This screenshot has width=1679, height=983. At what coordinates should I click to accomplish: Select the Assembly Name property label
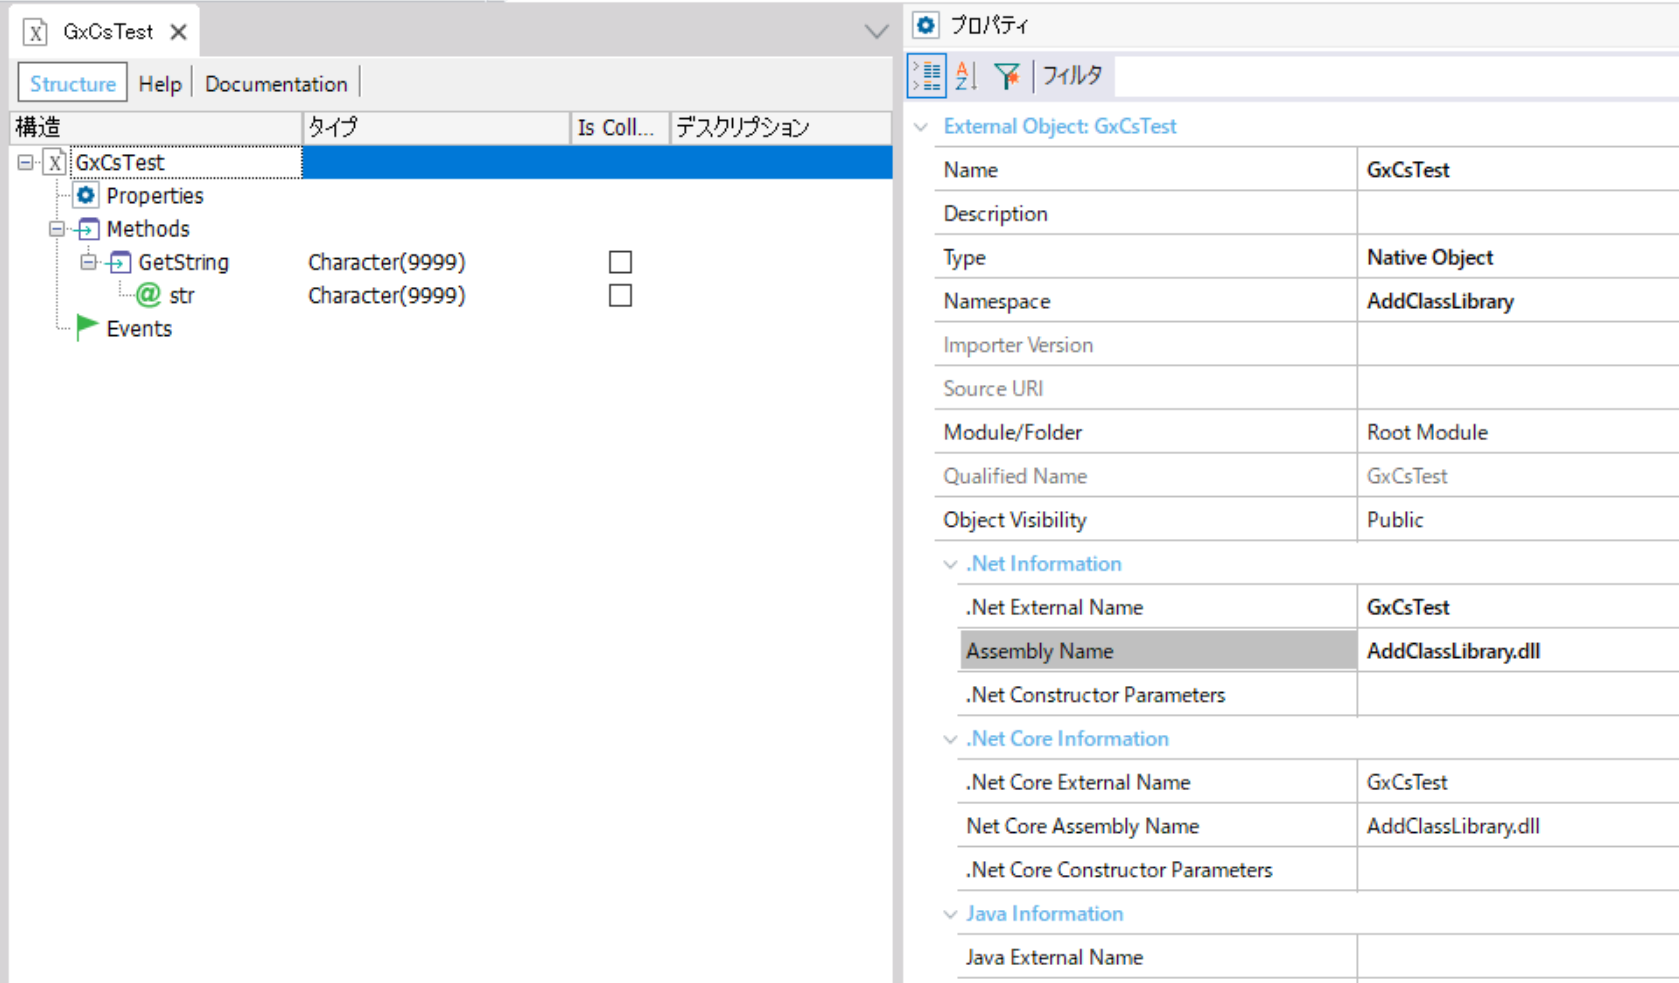(1158, 651)
